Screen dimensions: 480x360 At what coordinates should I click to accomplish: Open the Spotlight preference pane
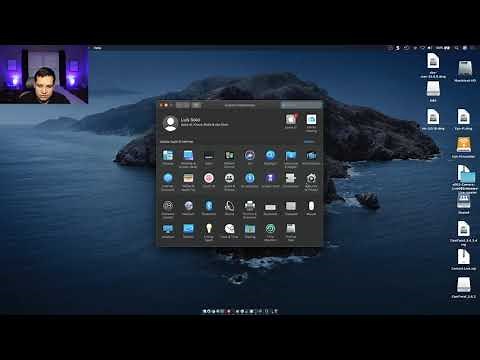click(270, 157)
